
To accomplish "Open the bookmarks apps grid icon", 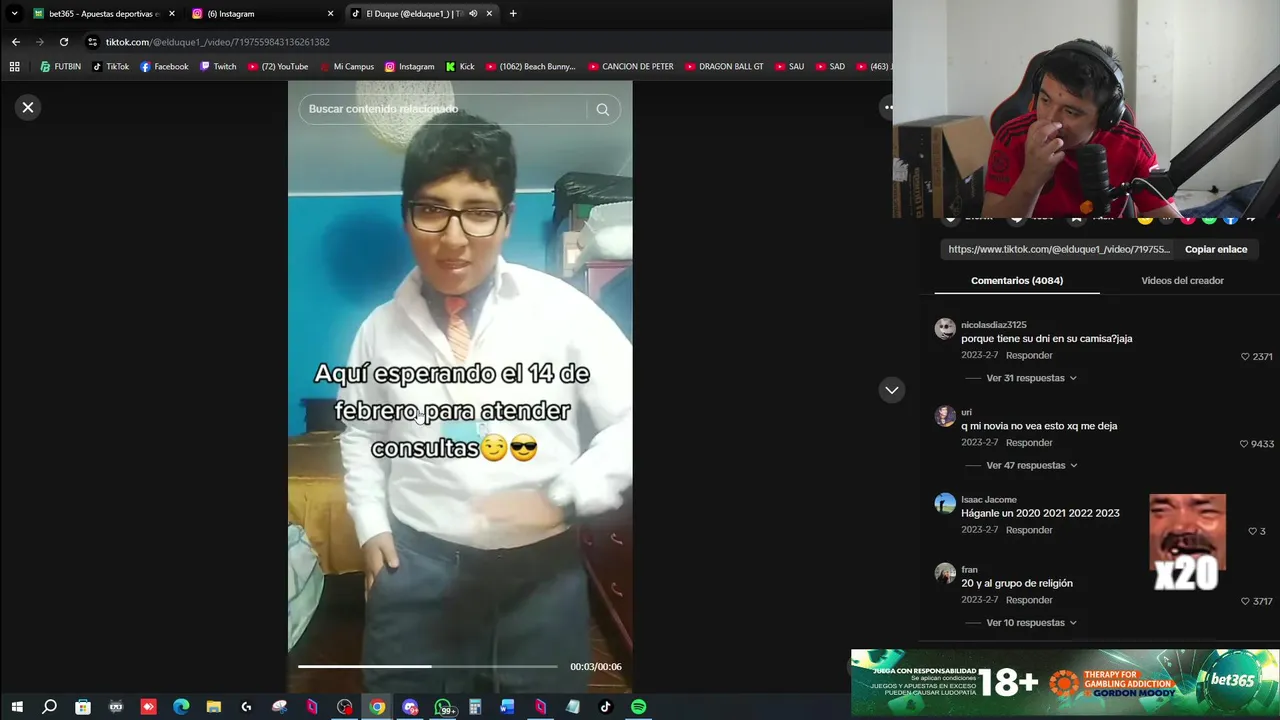I will pos(14,67).
